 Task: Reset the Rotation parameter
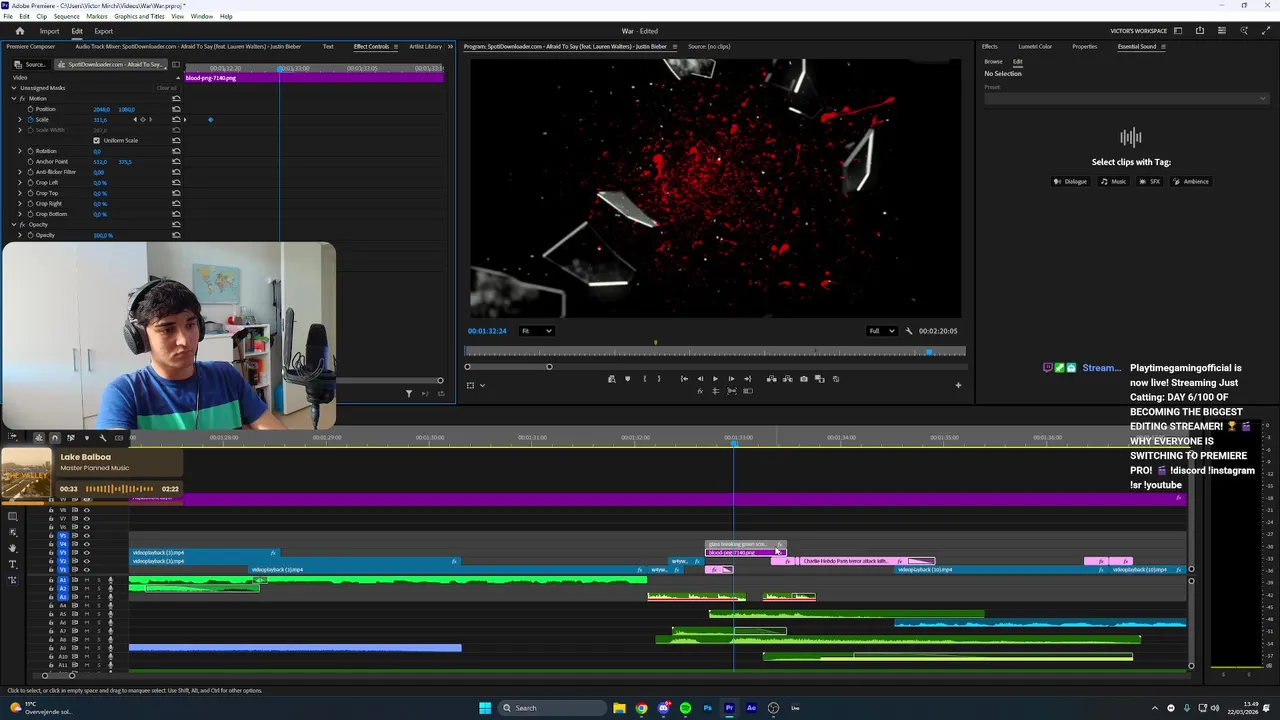point(176,151)
